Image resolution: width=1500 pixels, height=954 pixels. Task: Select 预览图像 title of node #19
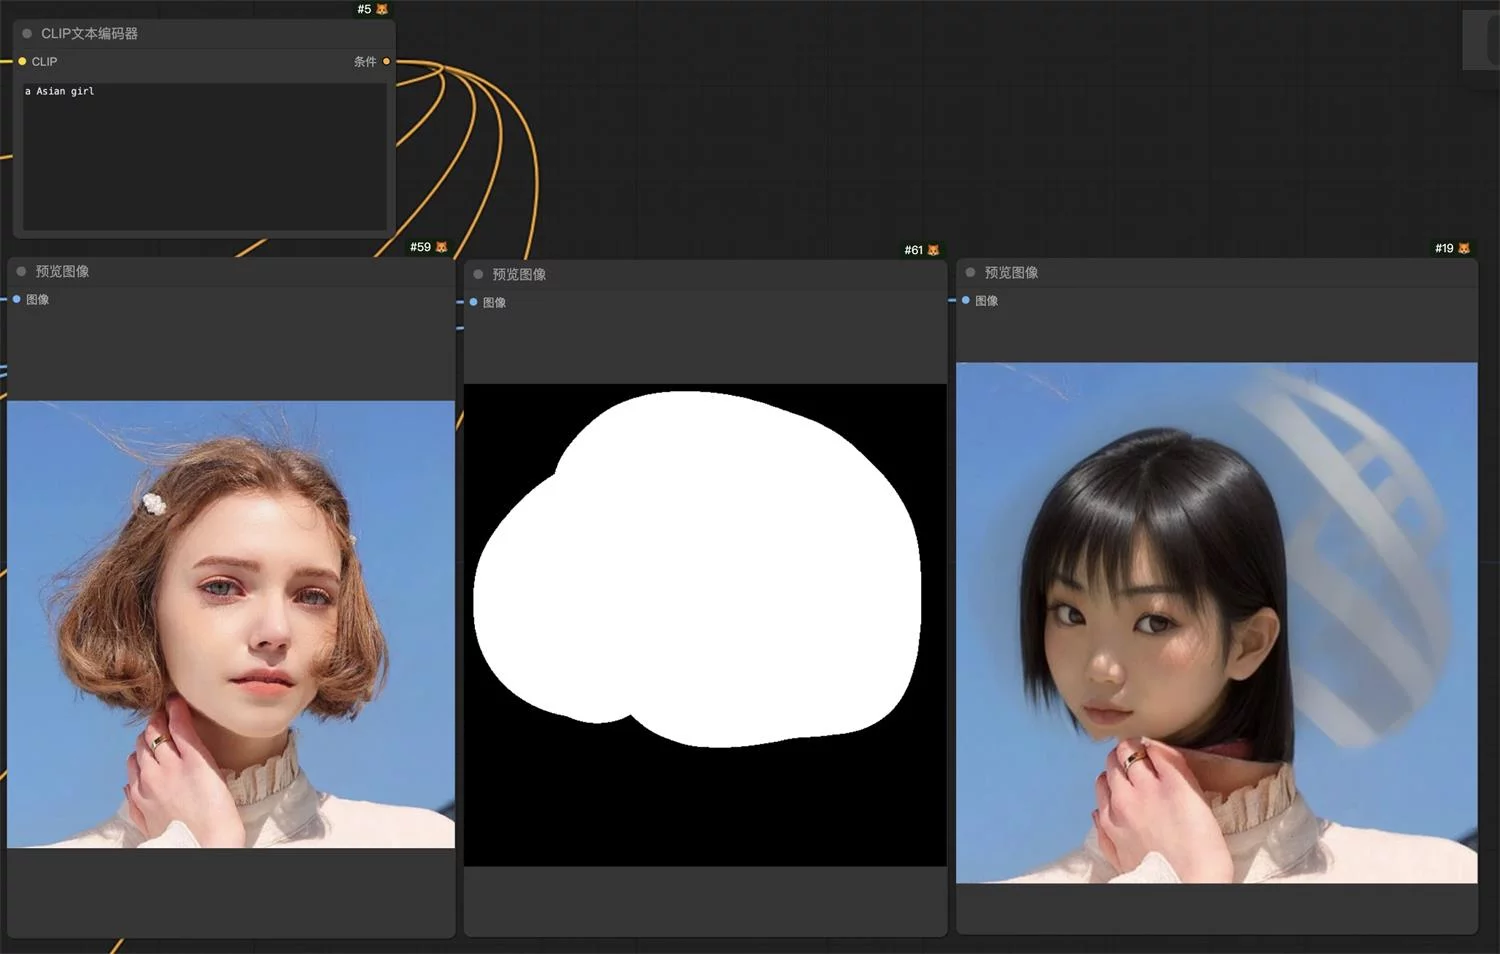(1011, 272)
